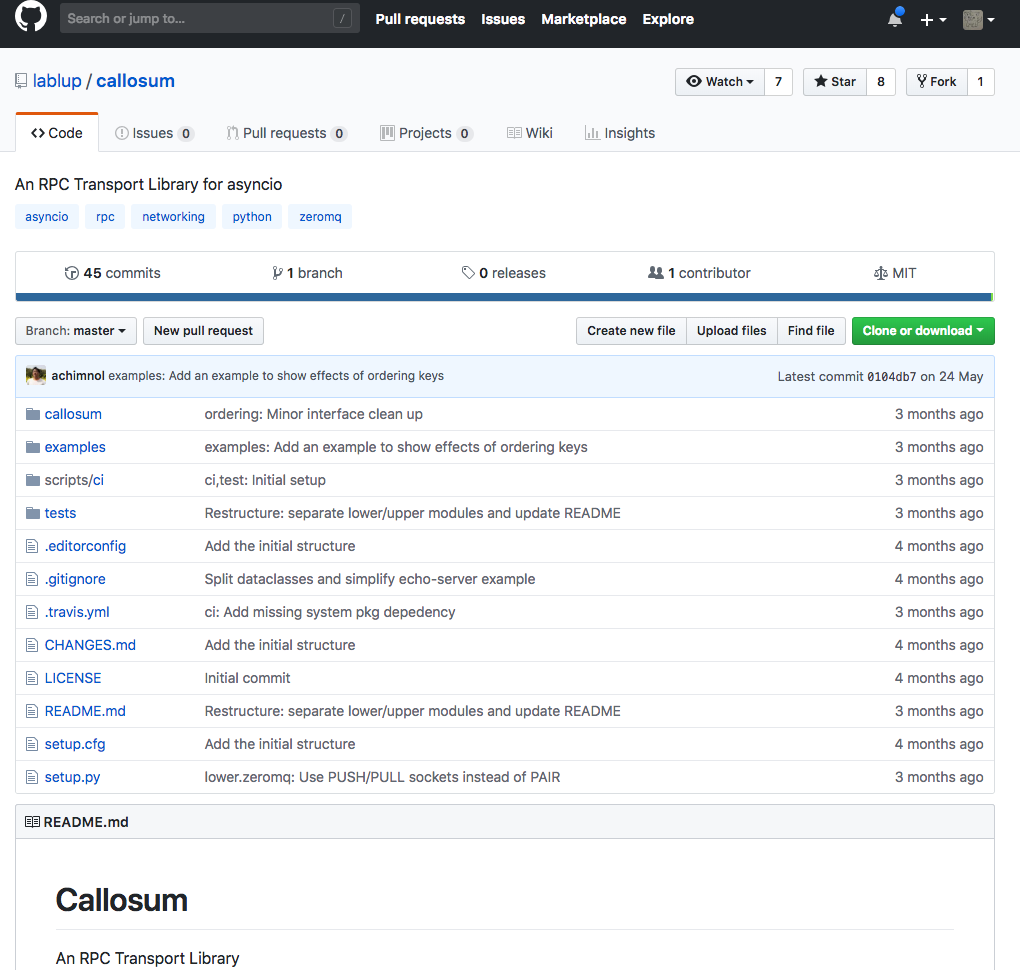1020x970 pixels.
Task: View watchers count 7
Action: tap(778, 82)
